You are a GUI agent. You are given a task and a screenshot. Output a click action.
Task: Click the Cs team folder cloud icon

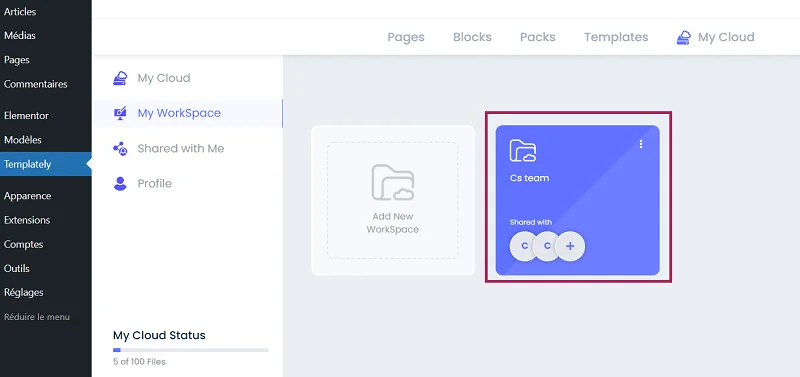pos(523,150)
